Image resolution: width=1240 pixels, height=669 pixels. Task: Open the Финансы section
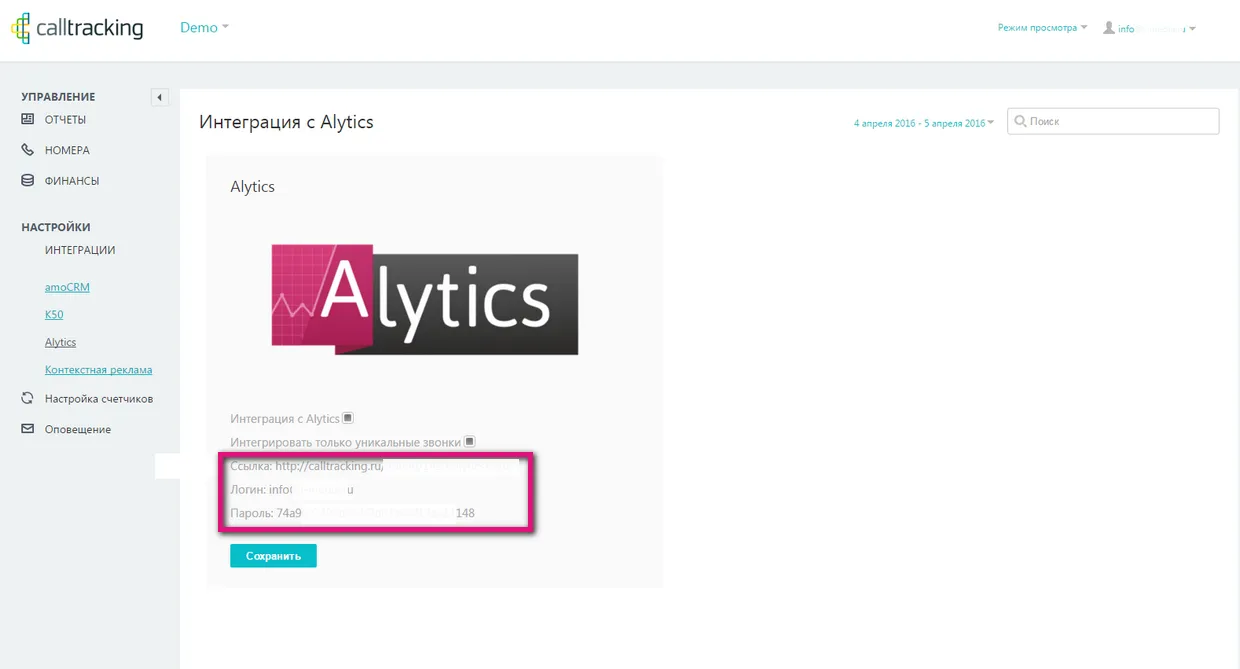tap(72, 181)
